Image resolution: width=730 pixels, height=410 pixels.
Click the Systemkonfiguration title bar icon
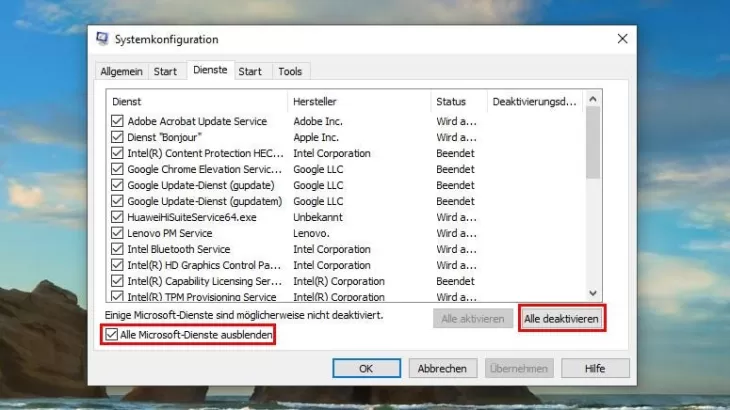[102, 39]
